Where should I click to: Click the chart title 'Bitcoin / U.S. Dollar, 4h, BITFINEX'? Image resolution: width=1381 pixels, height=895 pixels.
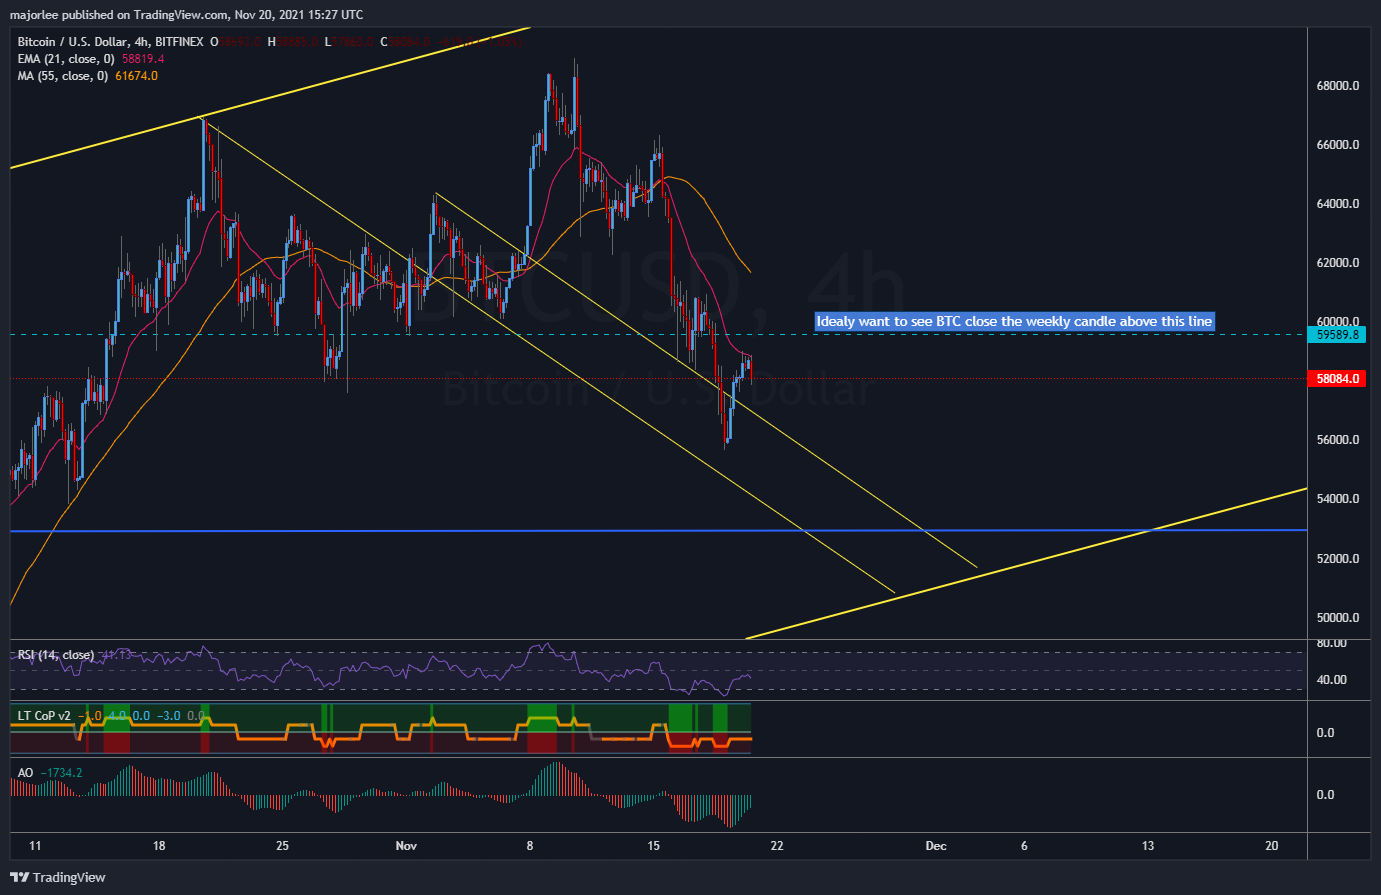point(111,42)
